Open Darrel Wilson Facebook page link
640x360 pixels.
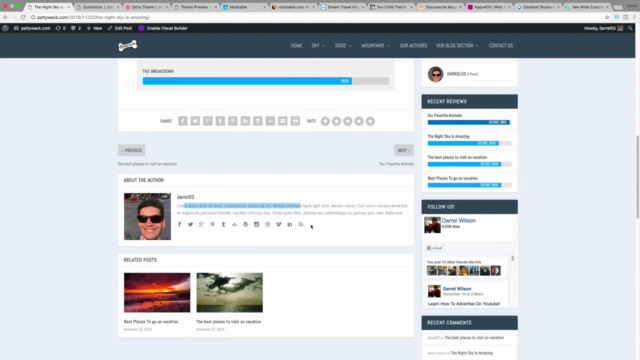click(x=458, y=220)
